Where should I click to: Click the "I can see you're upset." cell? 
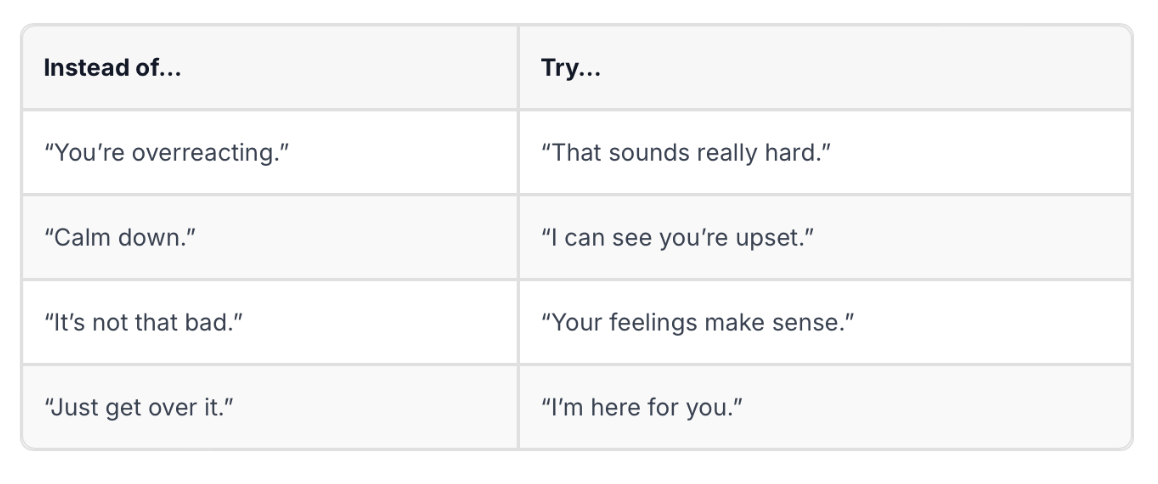click(825, 238)
